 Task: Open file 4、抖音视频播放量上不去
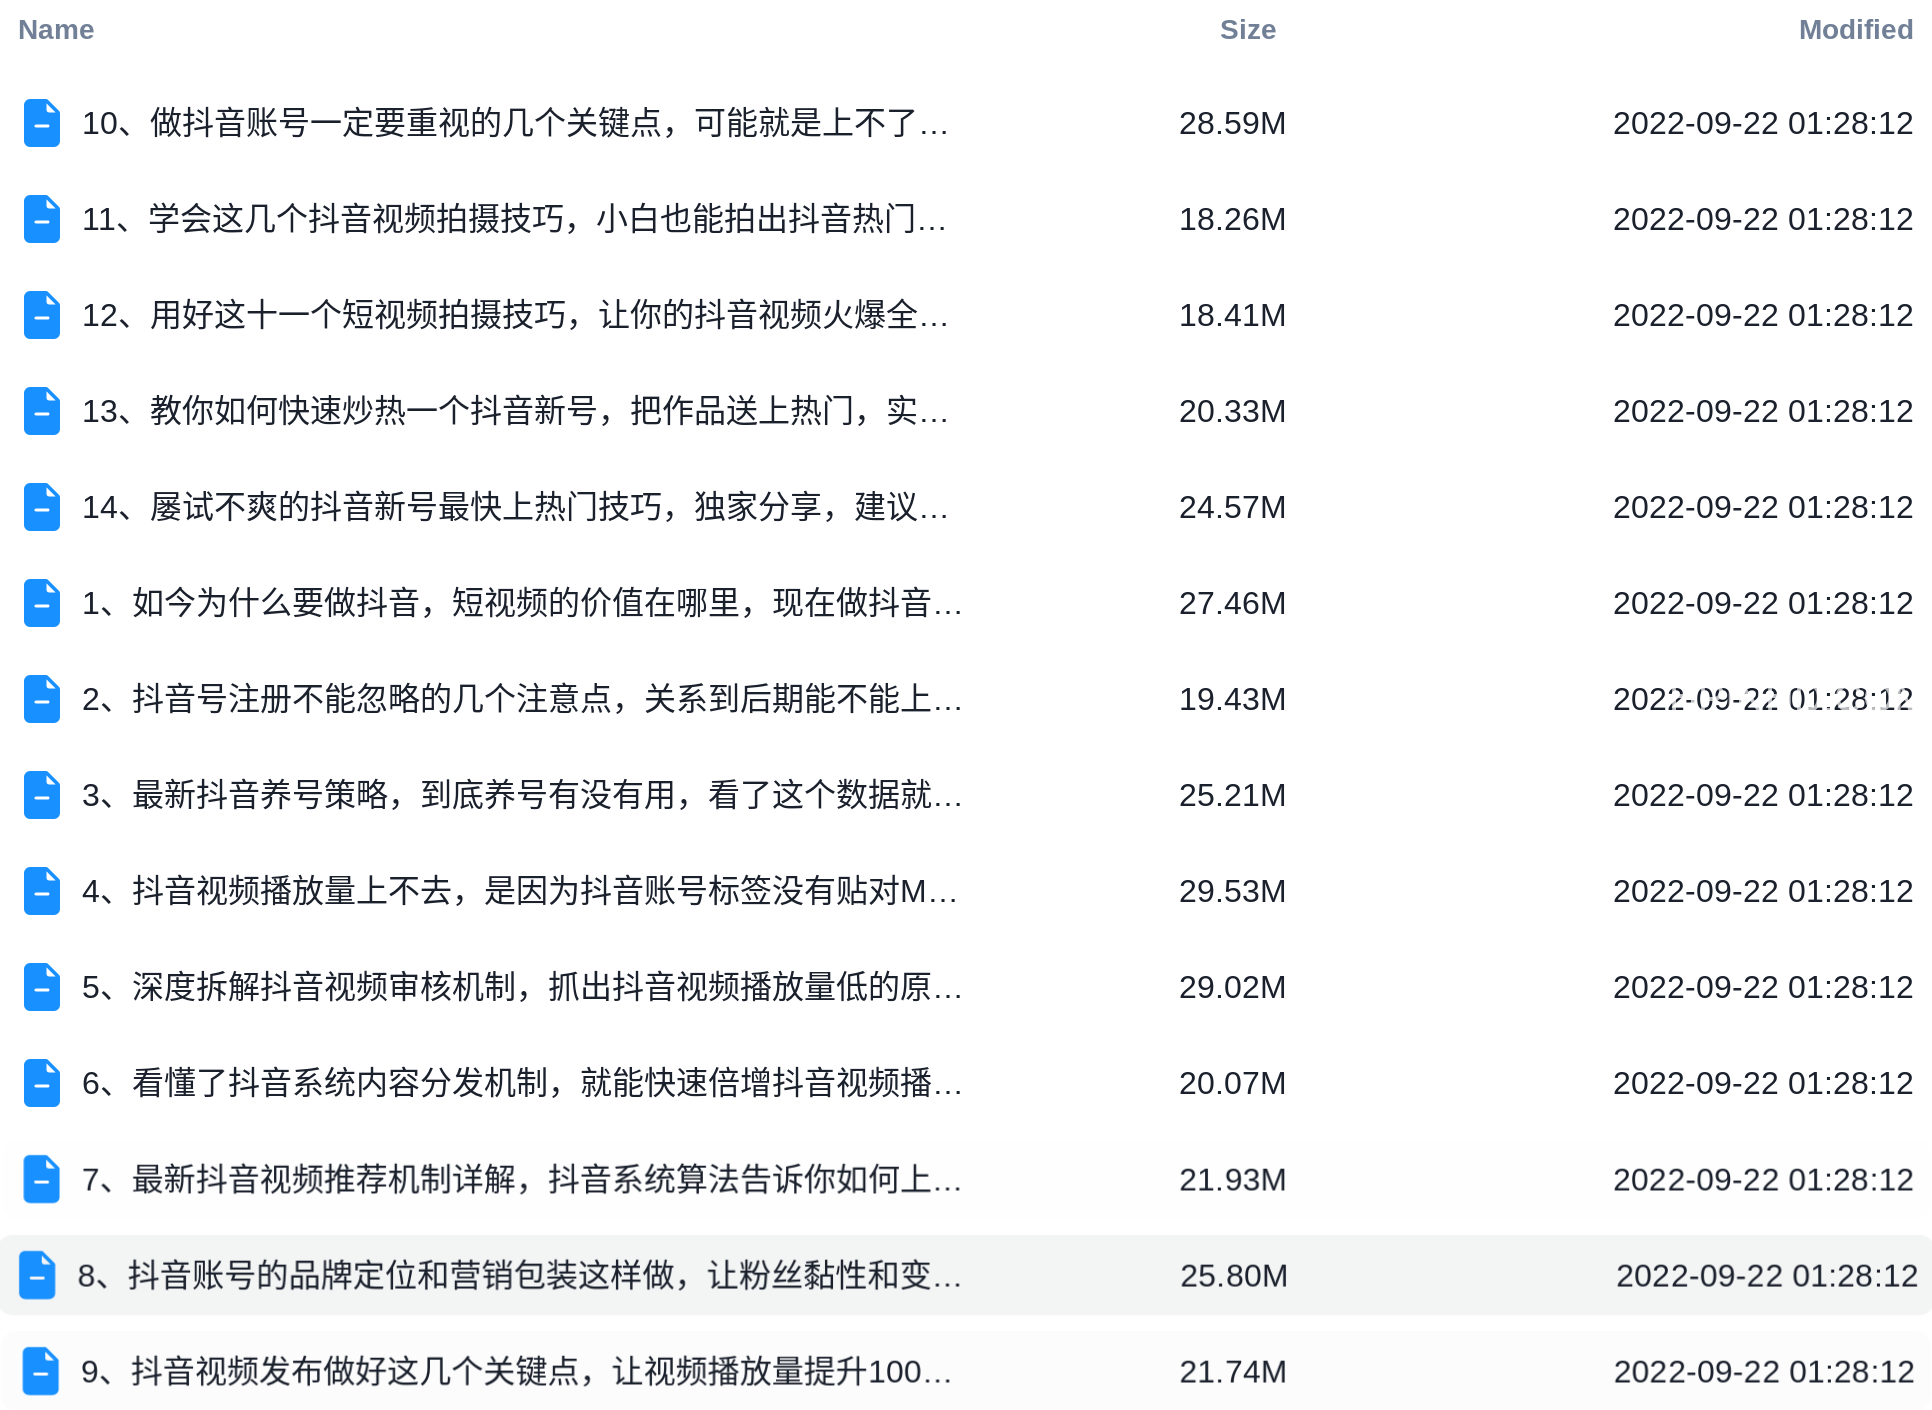pos(520,891)
